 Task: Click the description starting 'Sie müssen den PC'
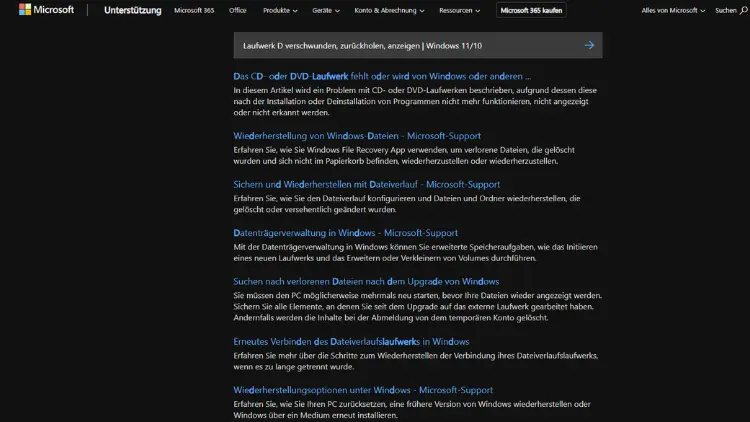click(418, 307)
